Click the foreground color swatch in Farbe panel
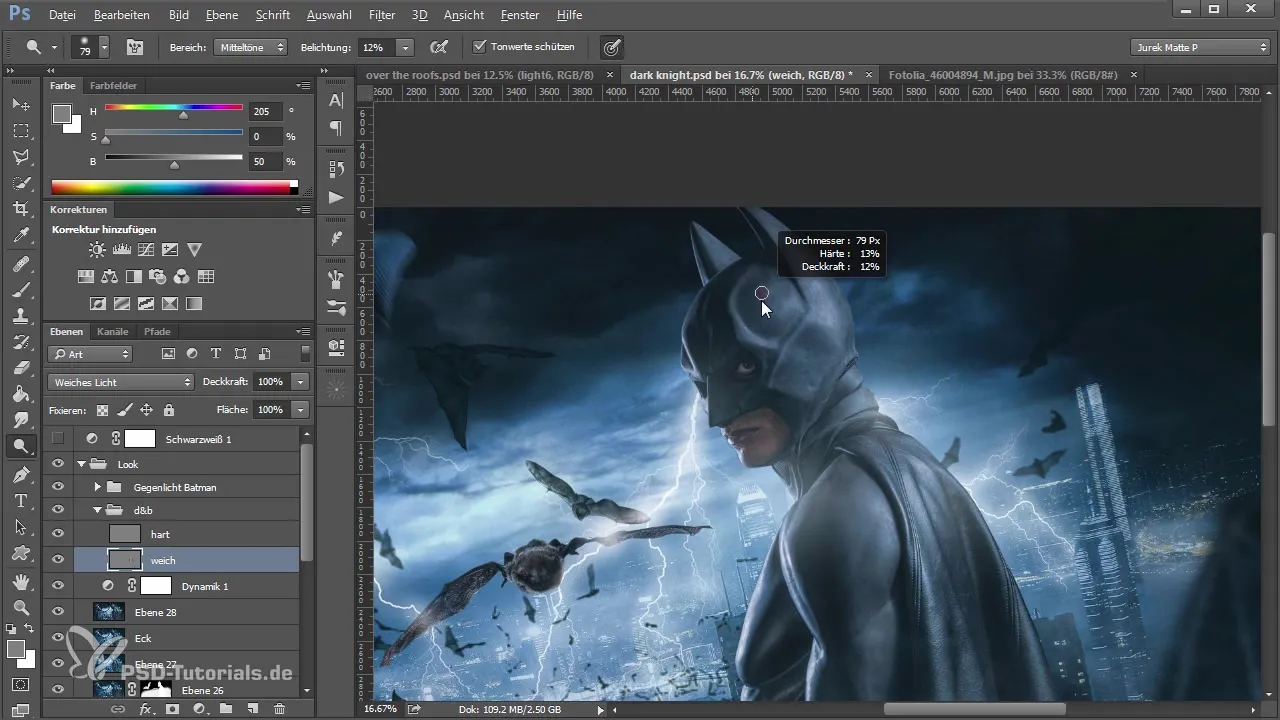This screenshot has width=1280, height=720. [62, 114]
